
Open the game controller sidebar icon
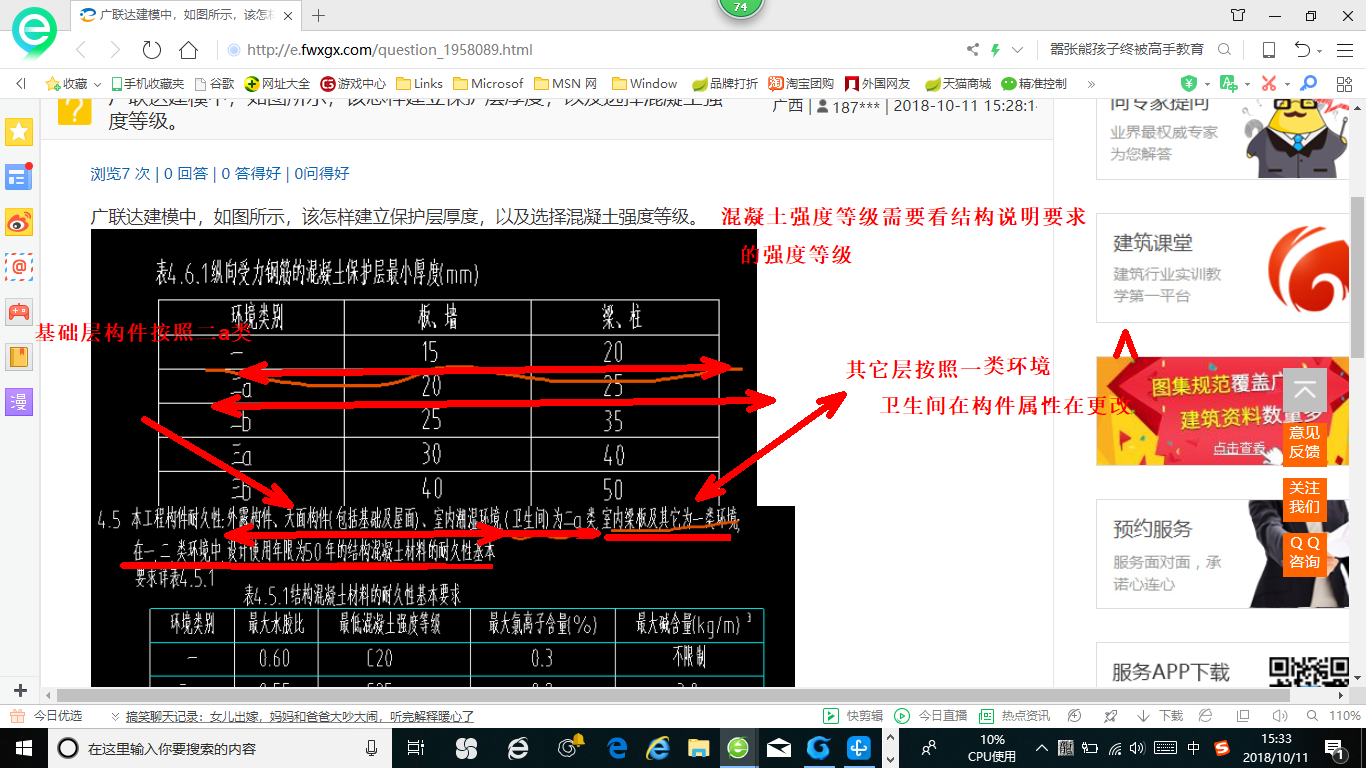click(19, 312)
